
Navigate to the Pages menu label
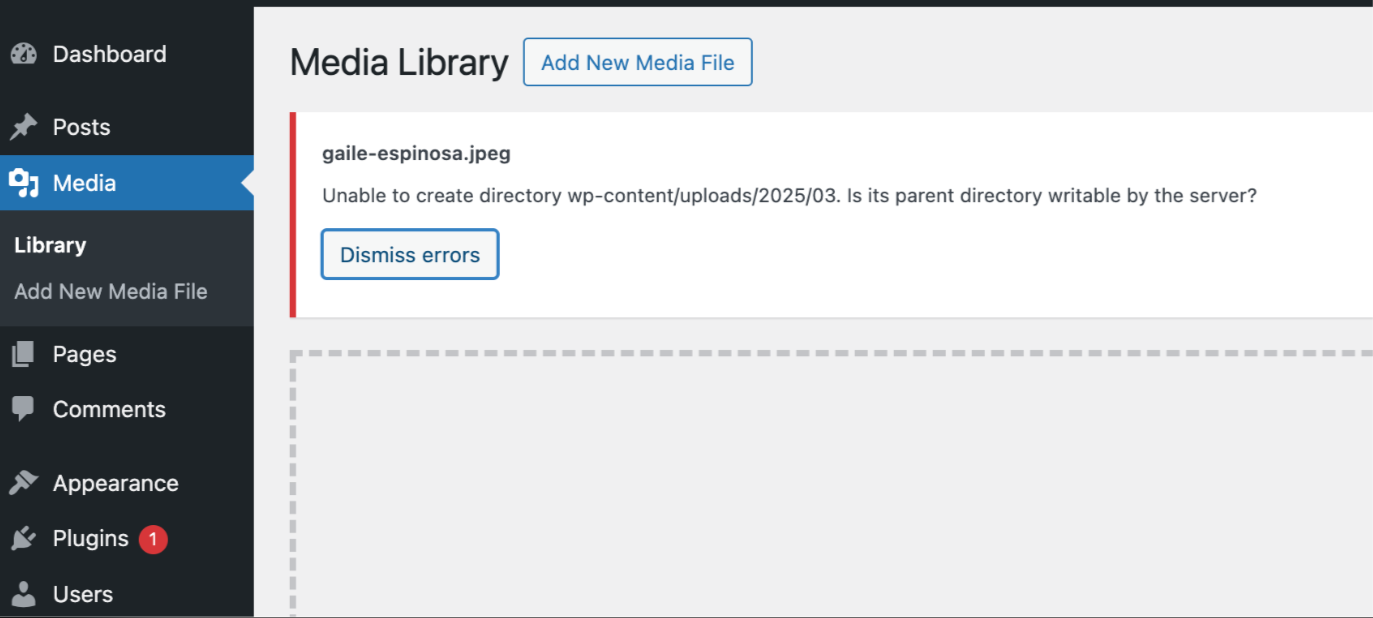tap(84, 354)
